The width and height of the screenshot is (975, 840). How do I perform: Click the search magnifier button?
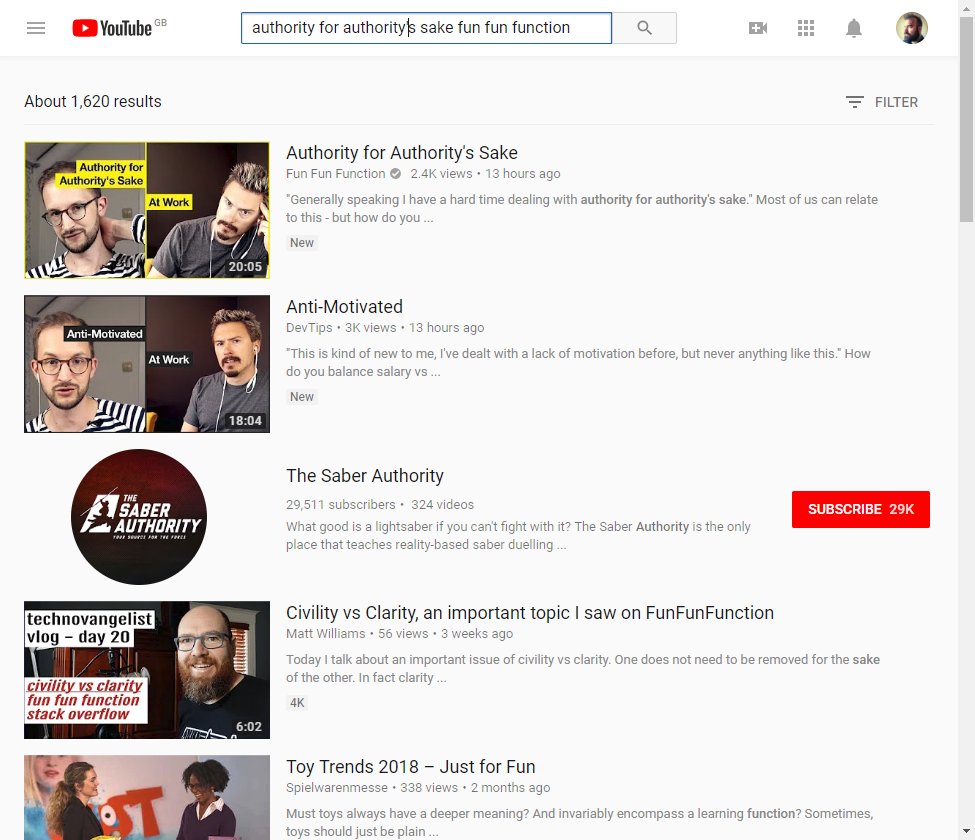tap(644, 28)
